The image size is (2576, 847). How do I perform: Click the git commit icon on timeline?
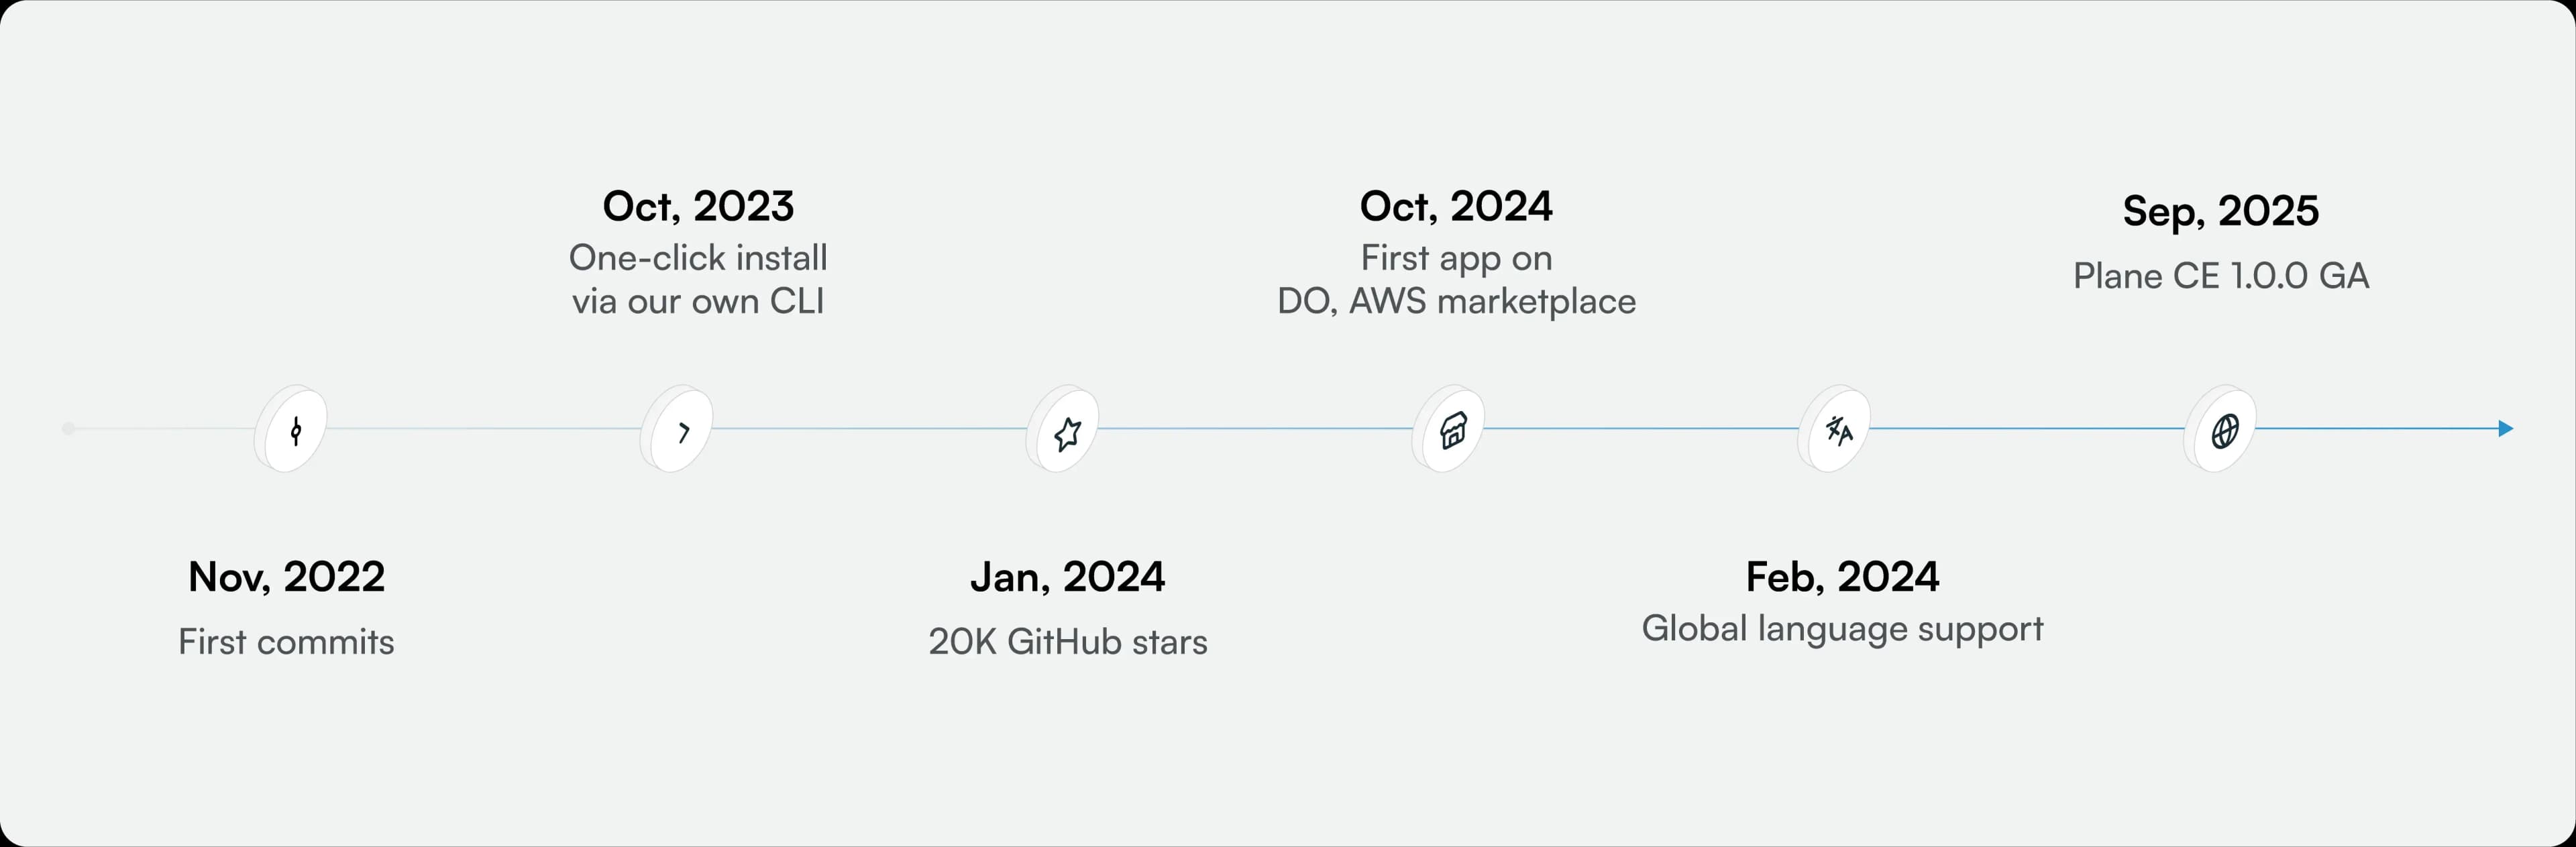click(295, 431)
